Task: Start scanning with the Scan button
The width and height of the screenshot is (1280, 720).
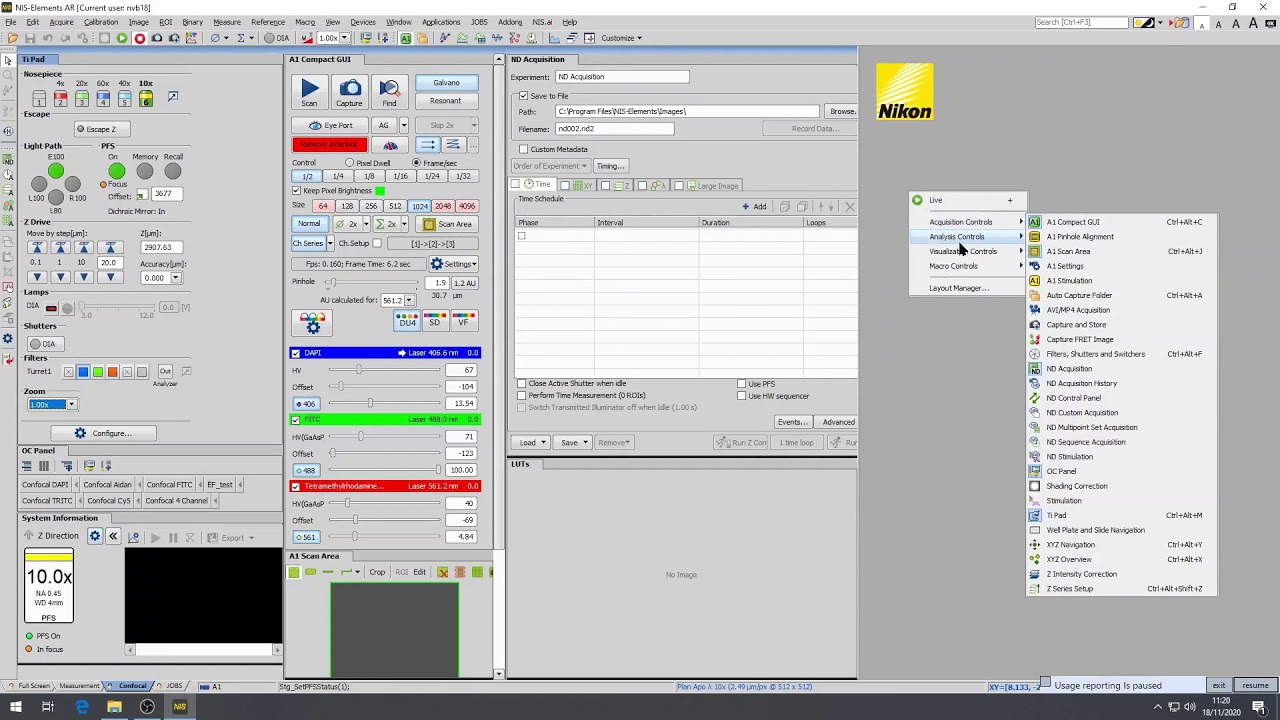Action: 310,92
